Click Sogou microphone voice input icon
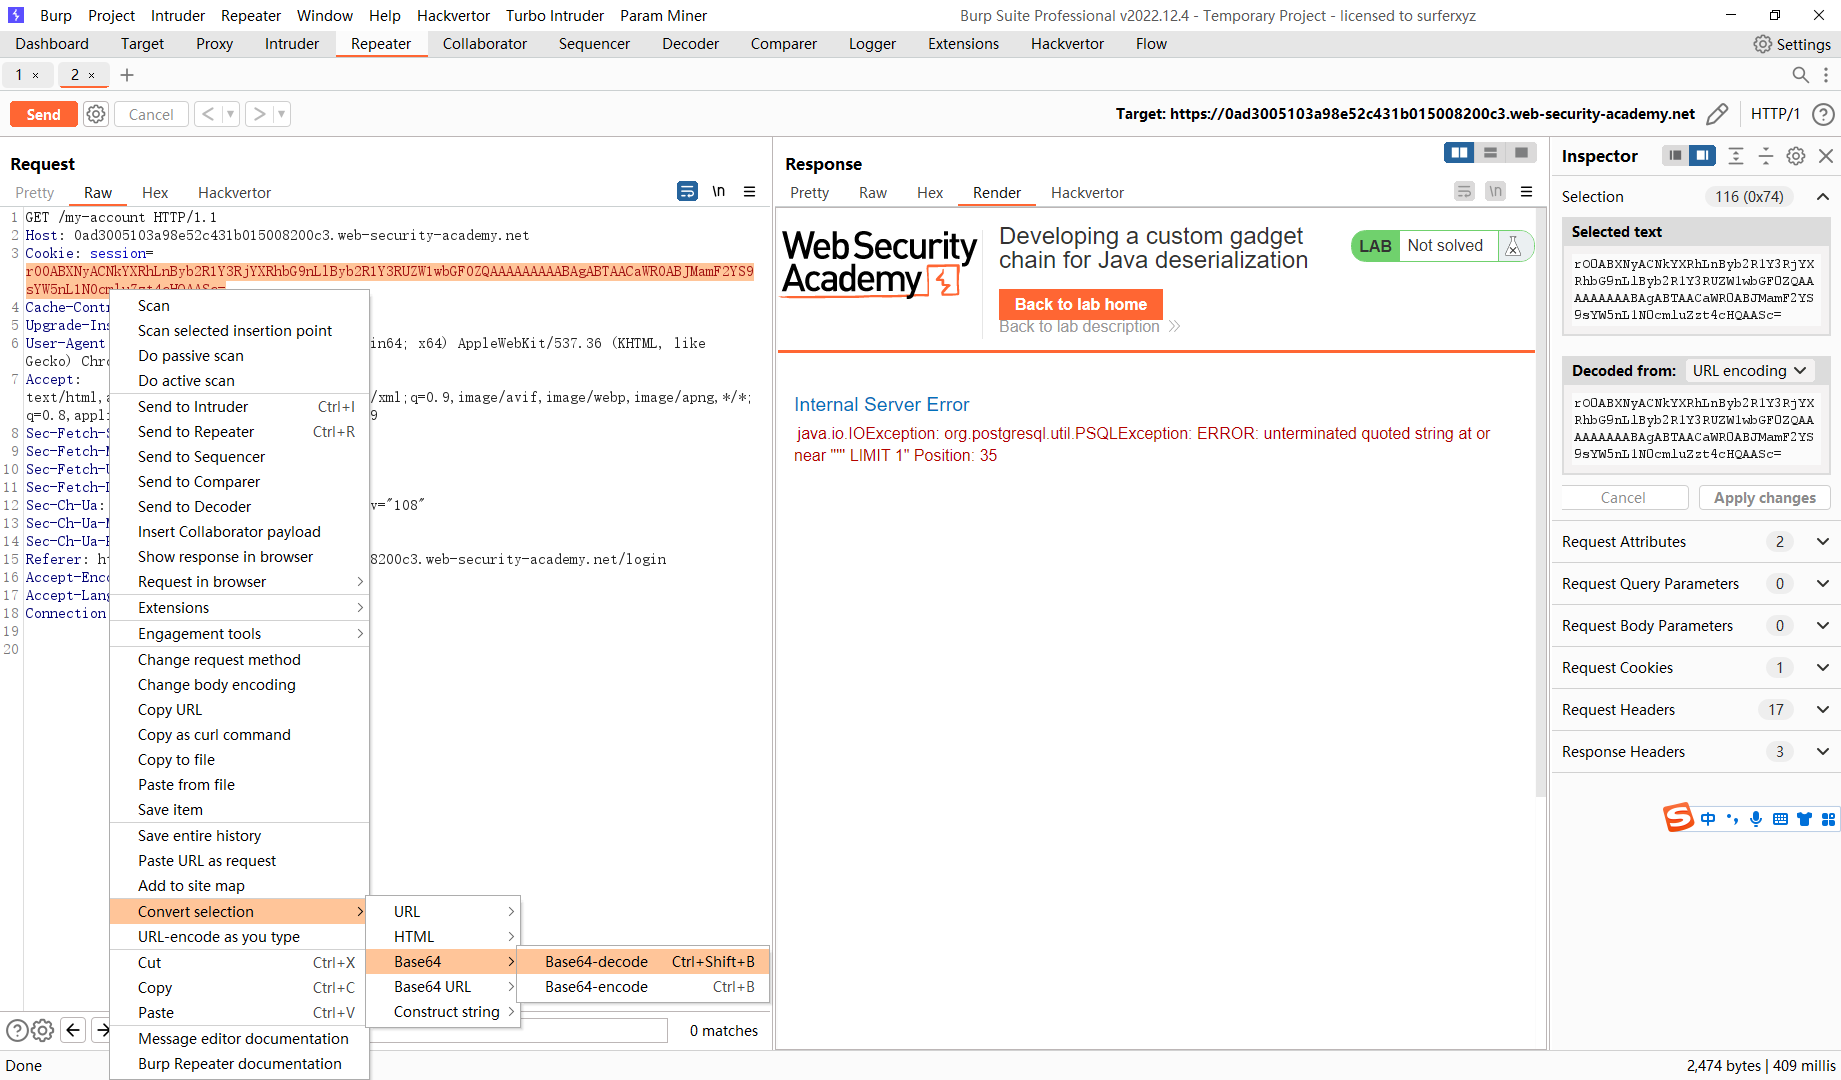This screenshot has width=1841, height=1080. [x=1756, y=819]
